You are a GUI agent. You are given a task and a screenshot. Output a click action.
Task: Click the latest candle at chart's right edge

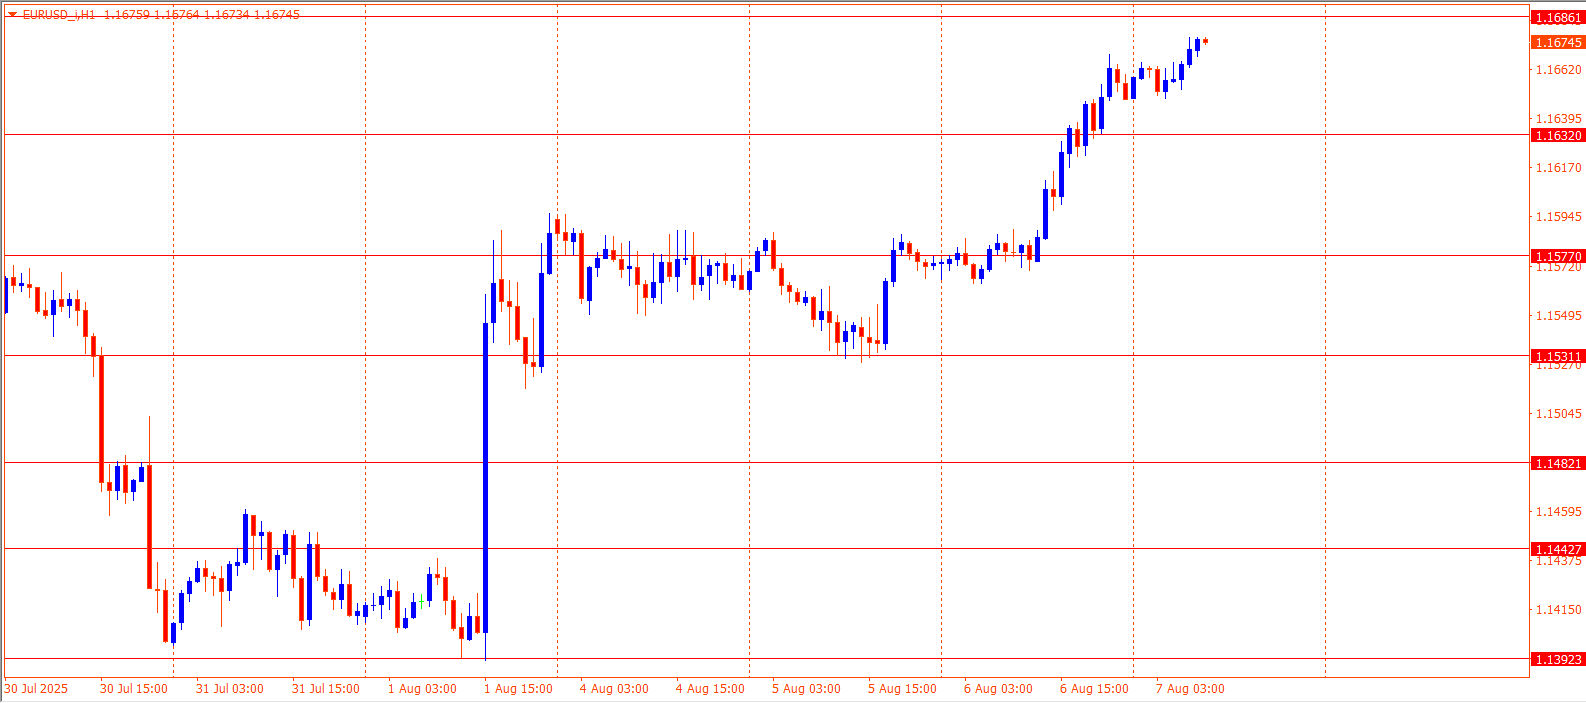point(1205,41)
